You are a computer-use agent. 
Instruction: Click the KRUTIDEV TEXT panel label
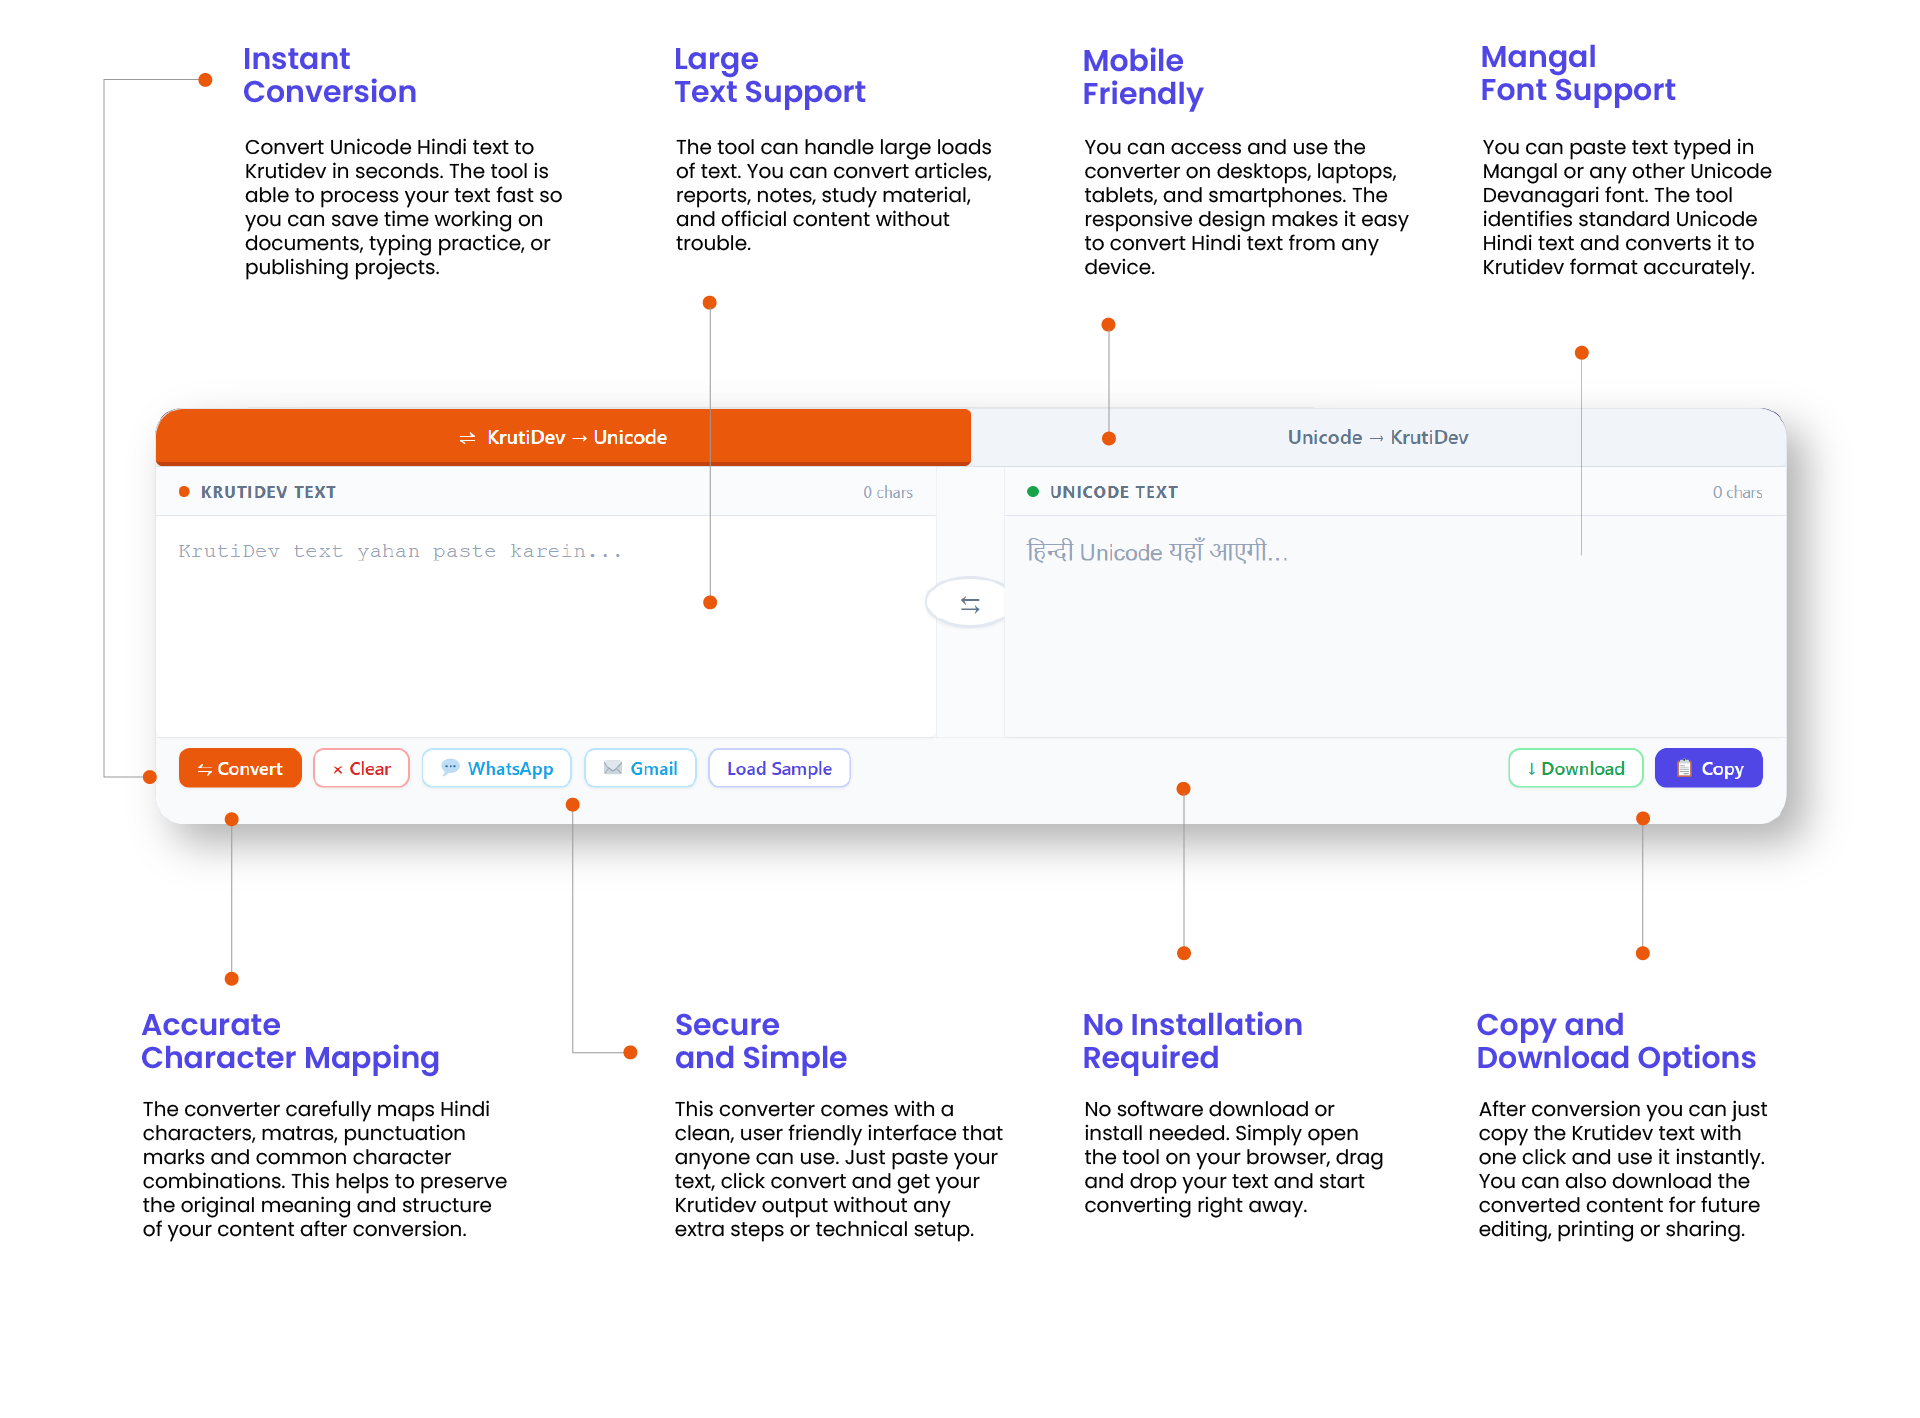click(268, 492)
